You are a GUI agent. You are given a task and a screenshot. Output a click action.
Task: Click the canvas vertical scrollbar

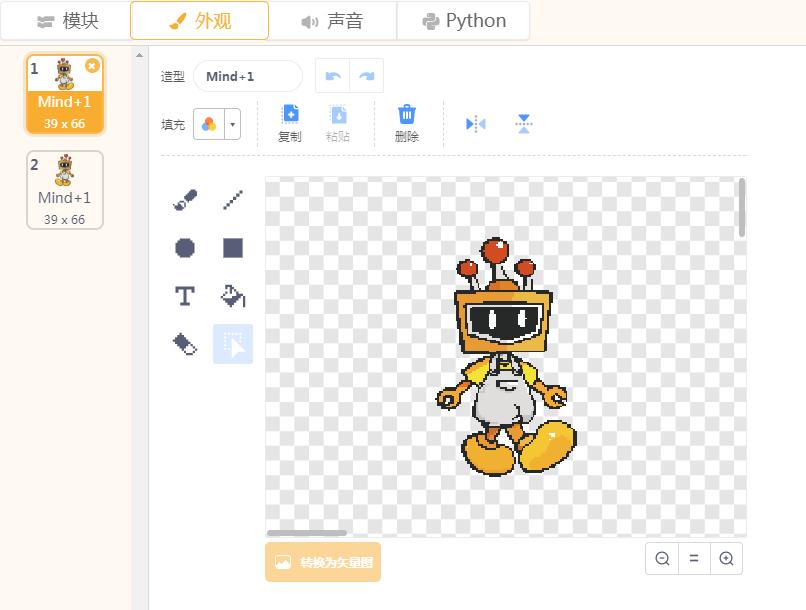(742, 208)
